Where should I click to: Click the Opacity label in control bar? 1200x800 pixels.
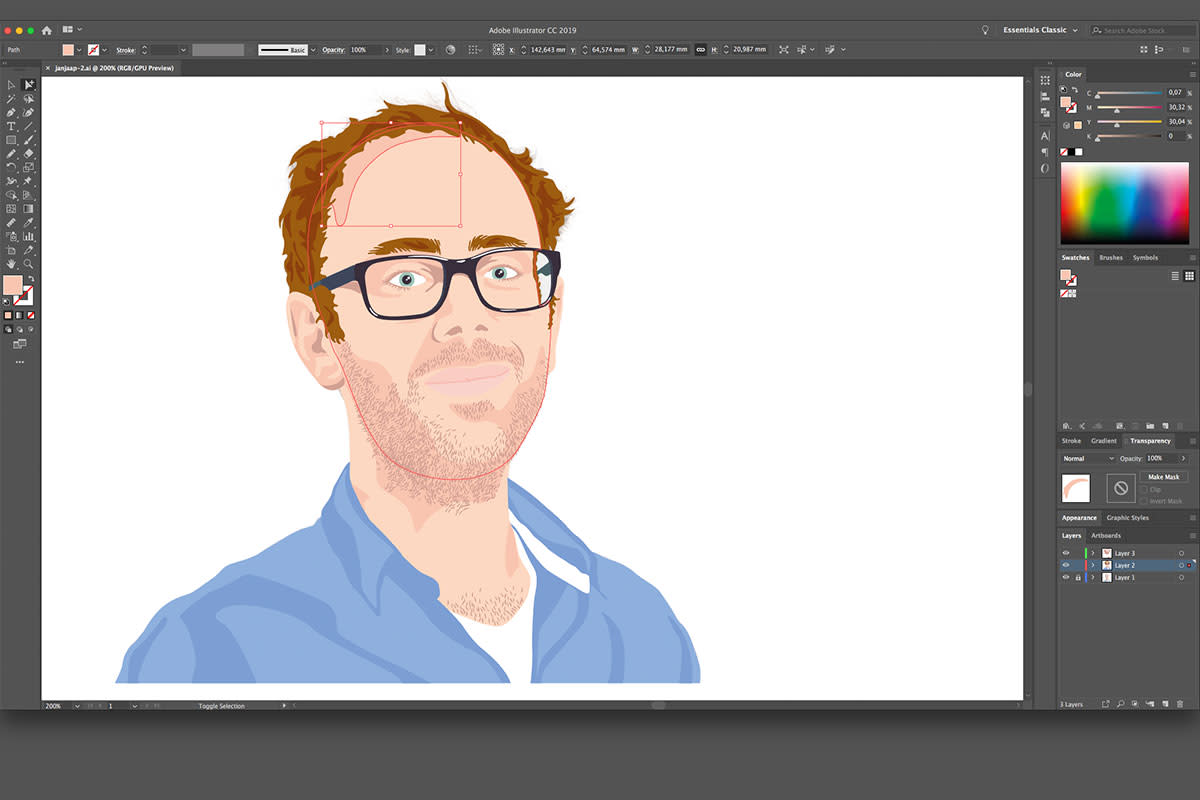[x=333, y=49]
